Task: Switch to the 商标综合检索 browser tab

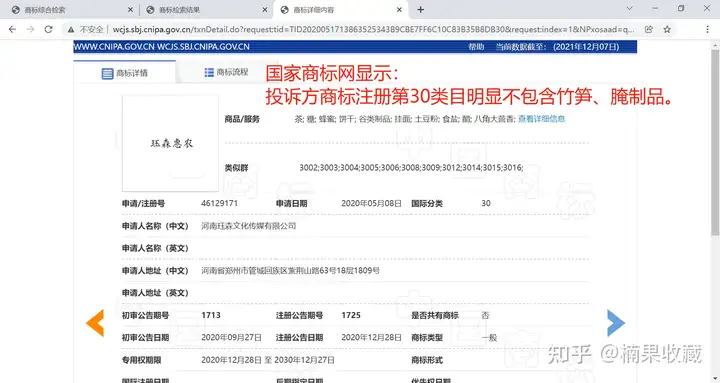Action: click(x=69, y=10)
